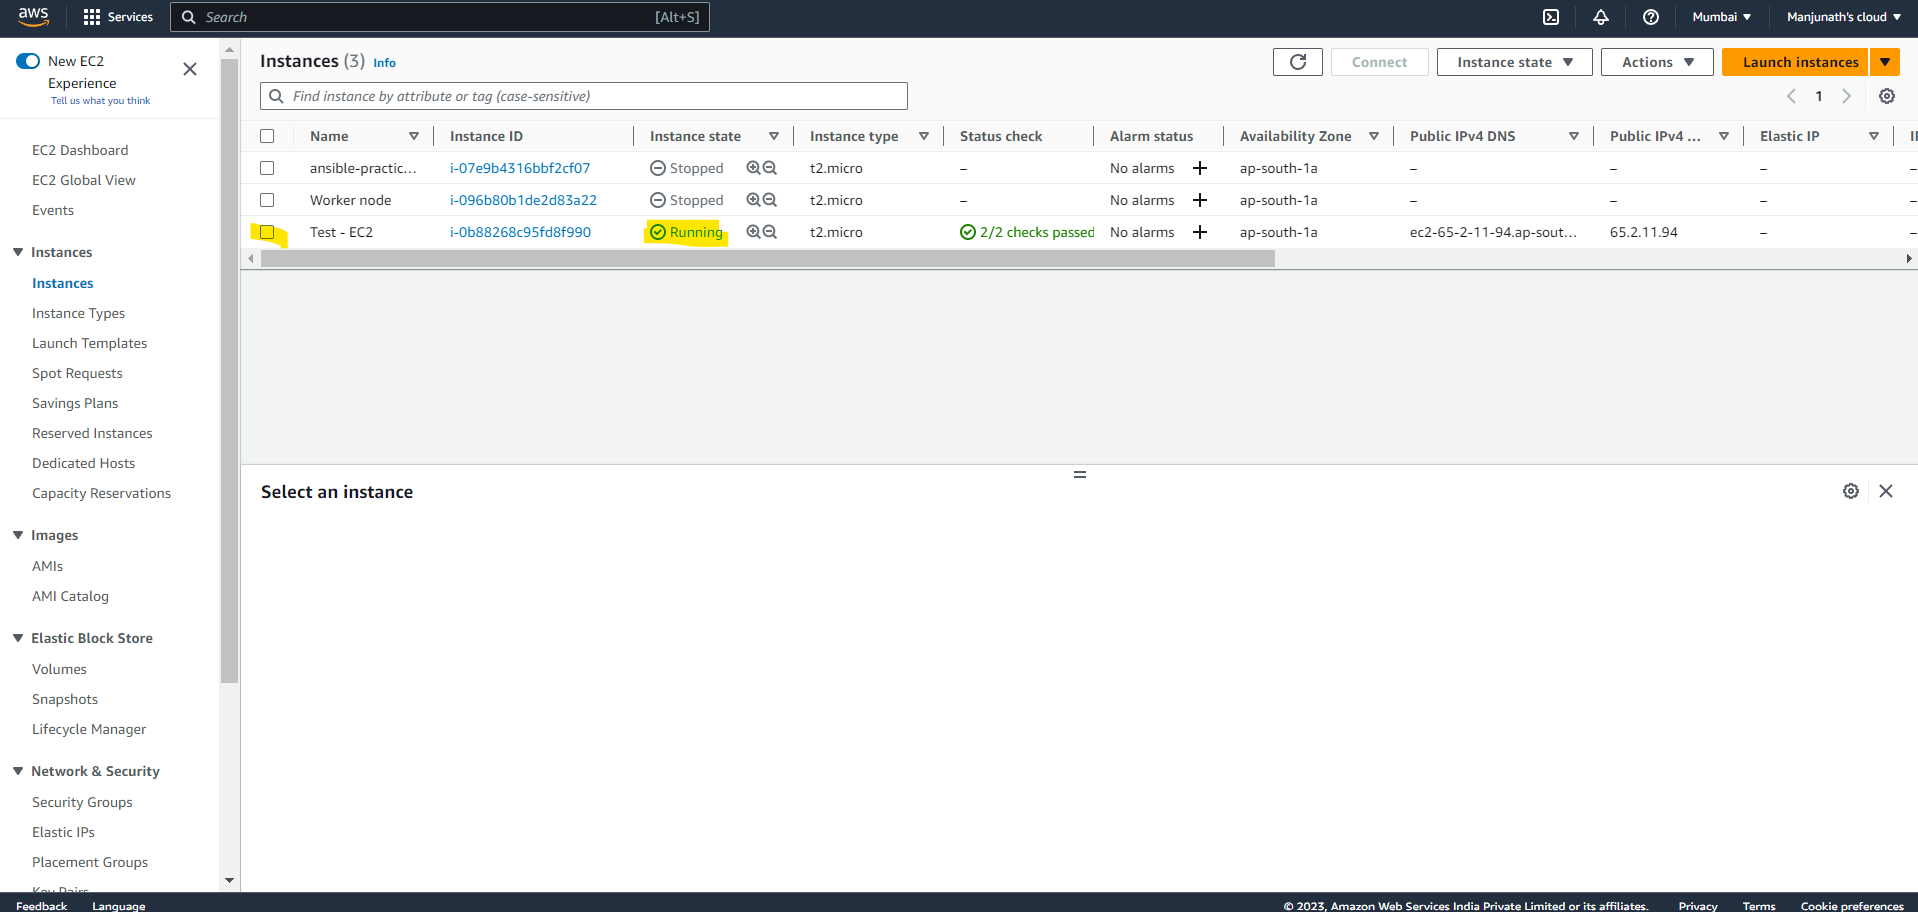Check the select-all instances checkbox
The width and height of the screenshot is (1918, 912).
[x=267, y=136]
